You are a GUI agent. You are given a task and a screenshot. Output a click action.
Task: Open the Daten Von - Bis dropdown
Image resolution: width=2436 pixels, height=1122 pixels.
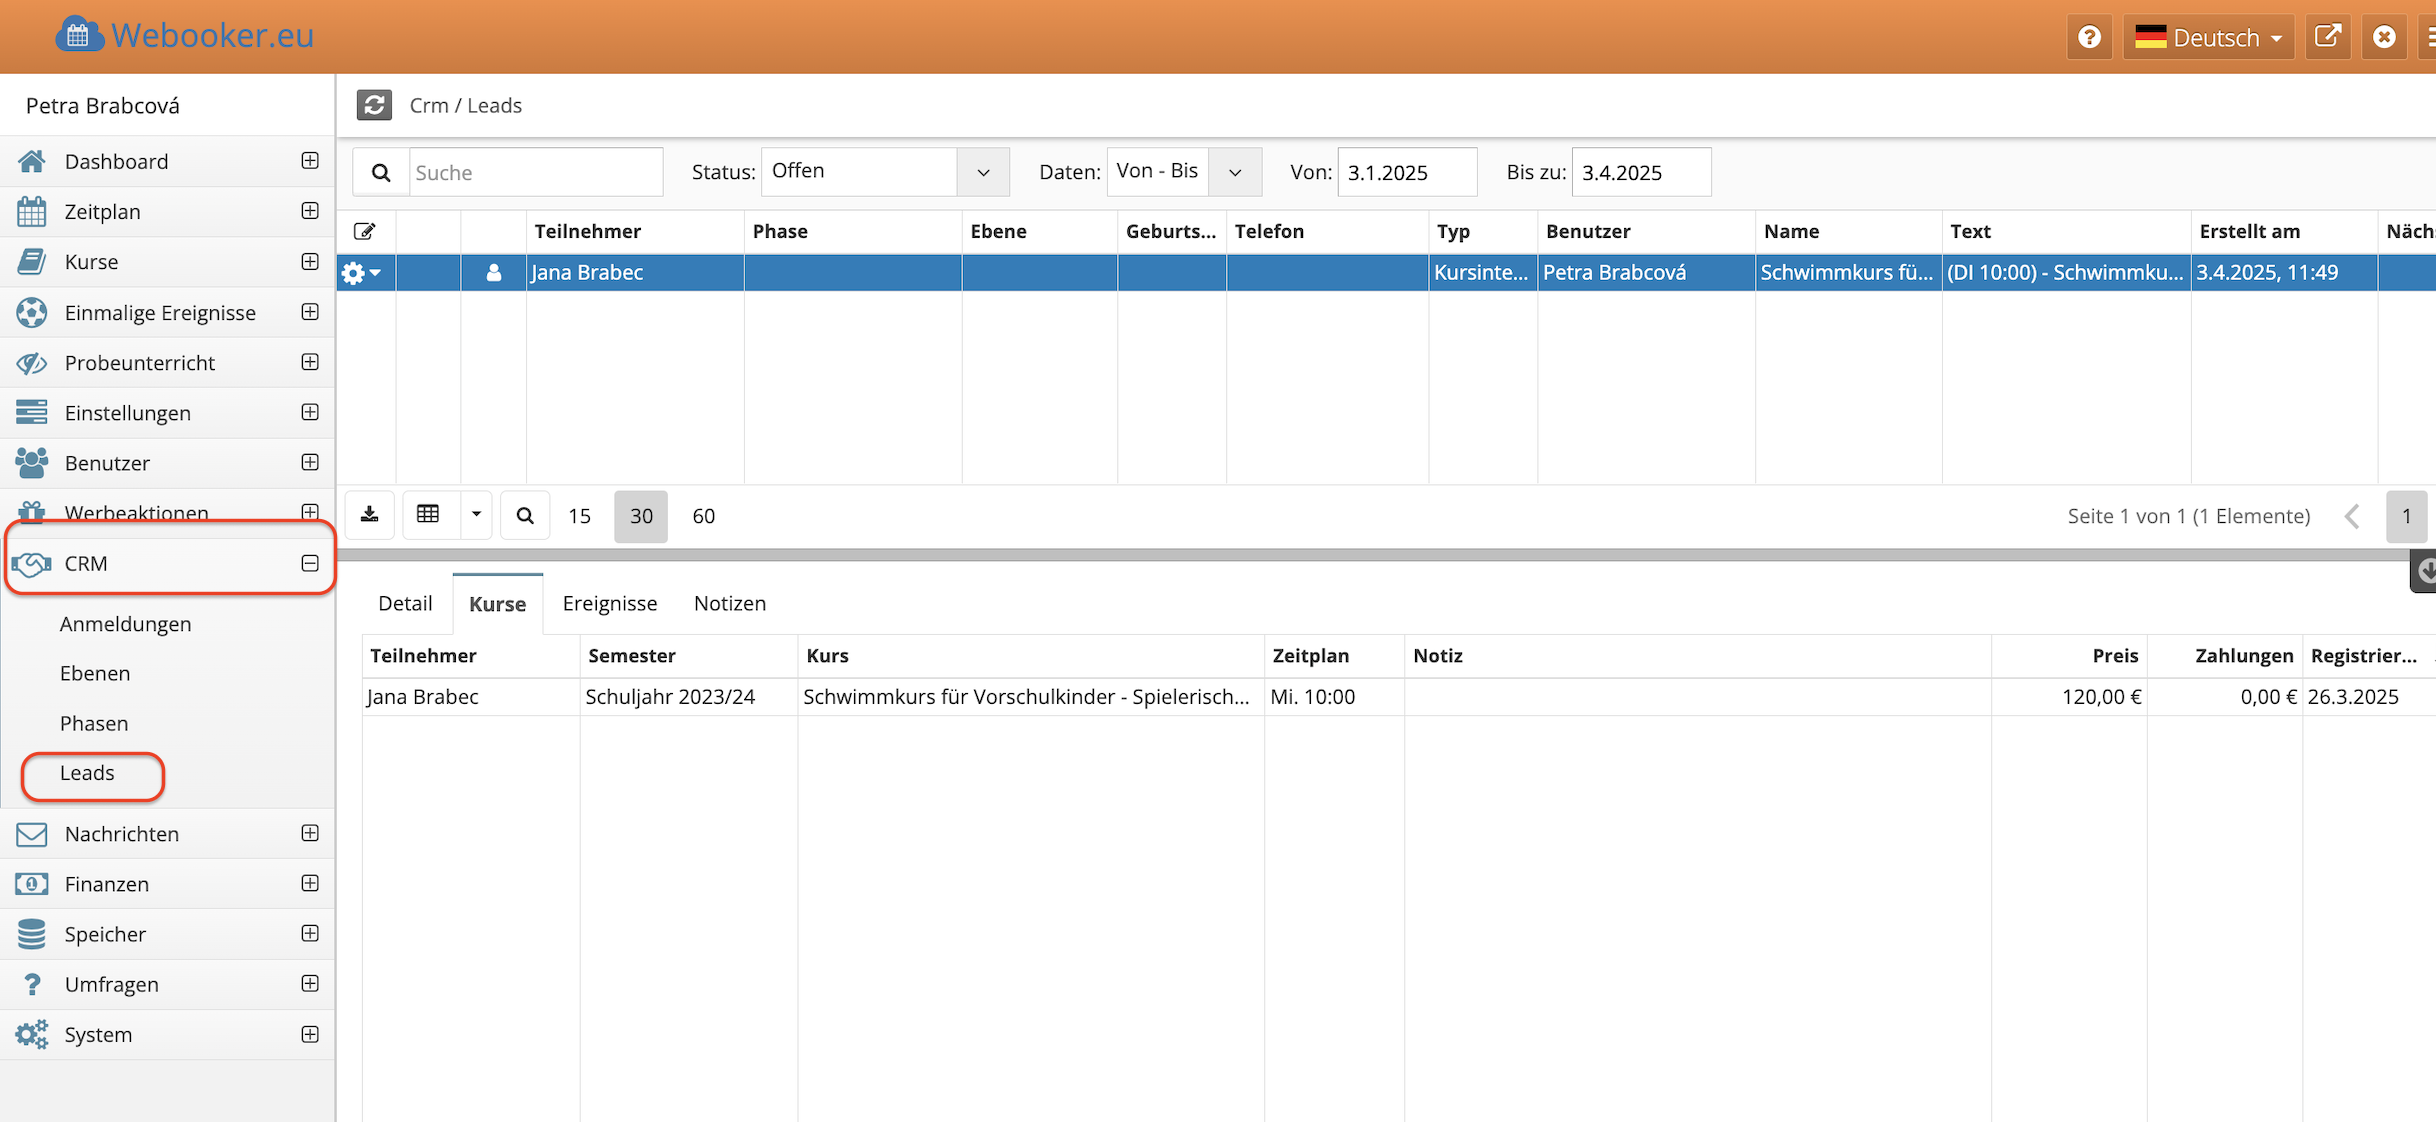[x=1235, y=172]
